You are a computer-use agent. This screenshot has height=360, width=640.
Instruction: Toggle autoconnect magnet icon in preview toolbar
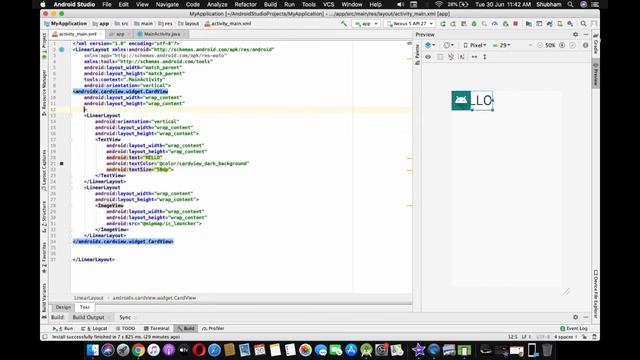tap(451, 57)
